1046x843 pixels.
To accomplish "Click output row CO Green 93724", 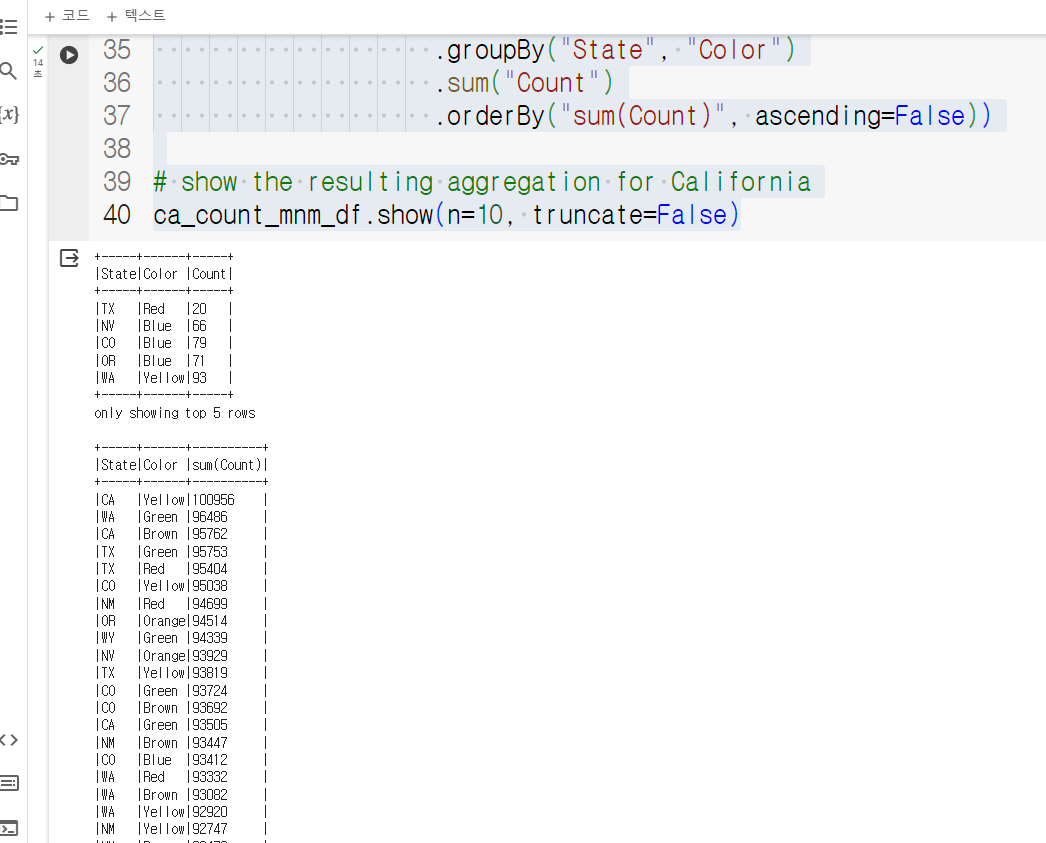I will click(x=181, y=690).
